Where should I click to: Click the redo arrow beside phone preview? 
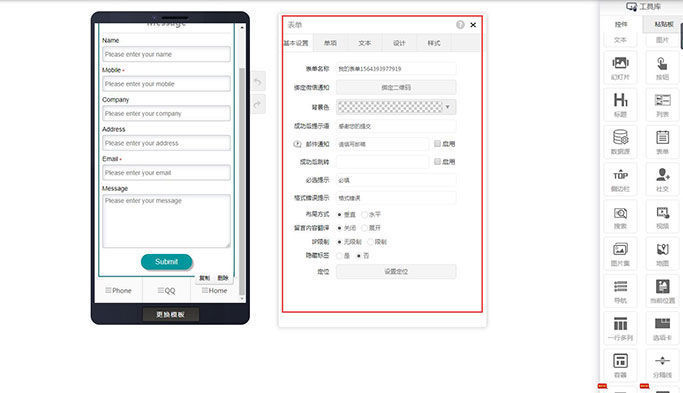[258, 104]
